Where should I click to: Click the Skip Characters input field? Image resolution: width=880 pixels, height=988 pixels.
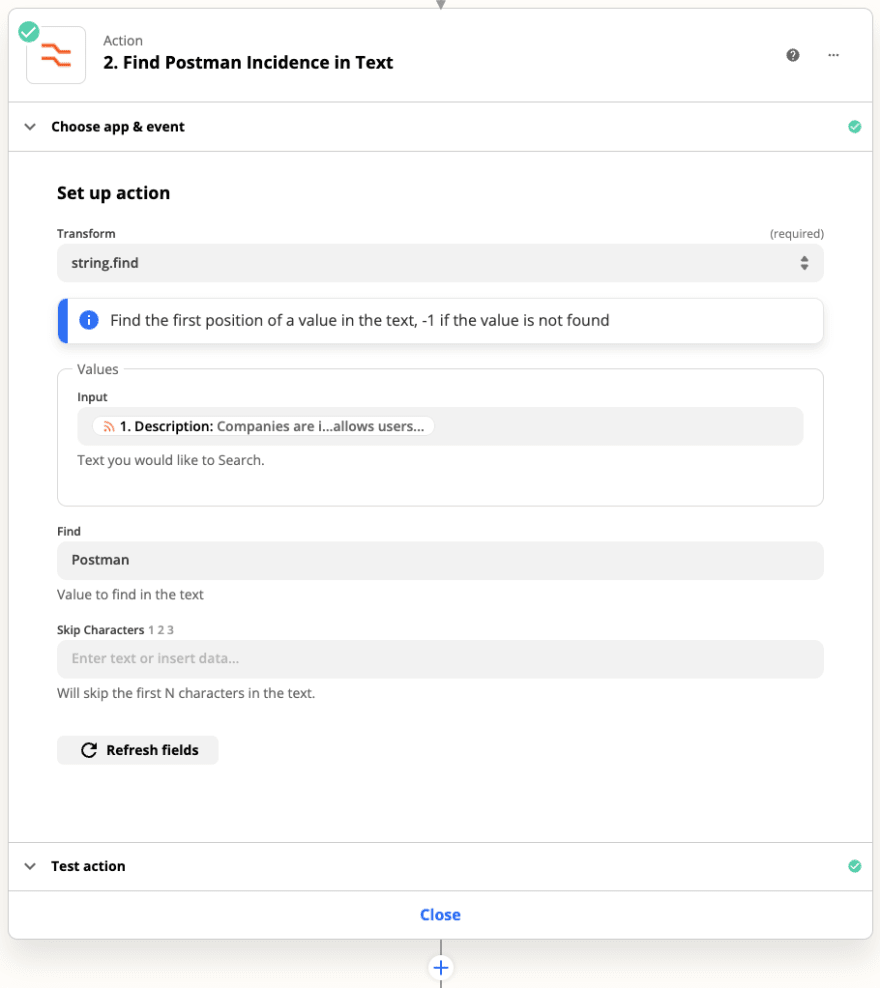point(440,658)
